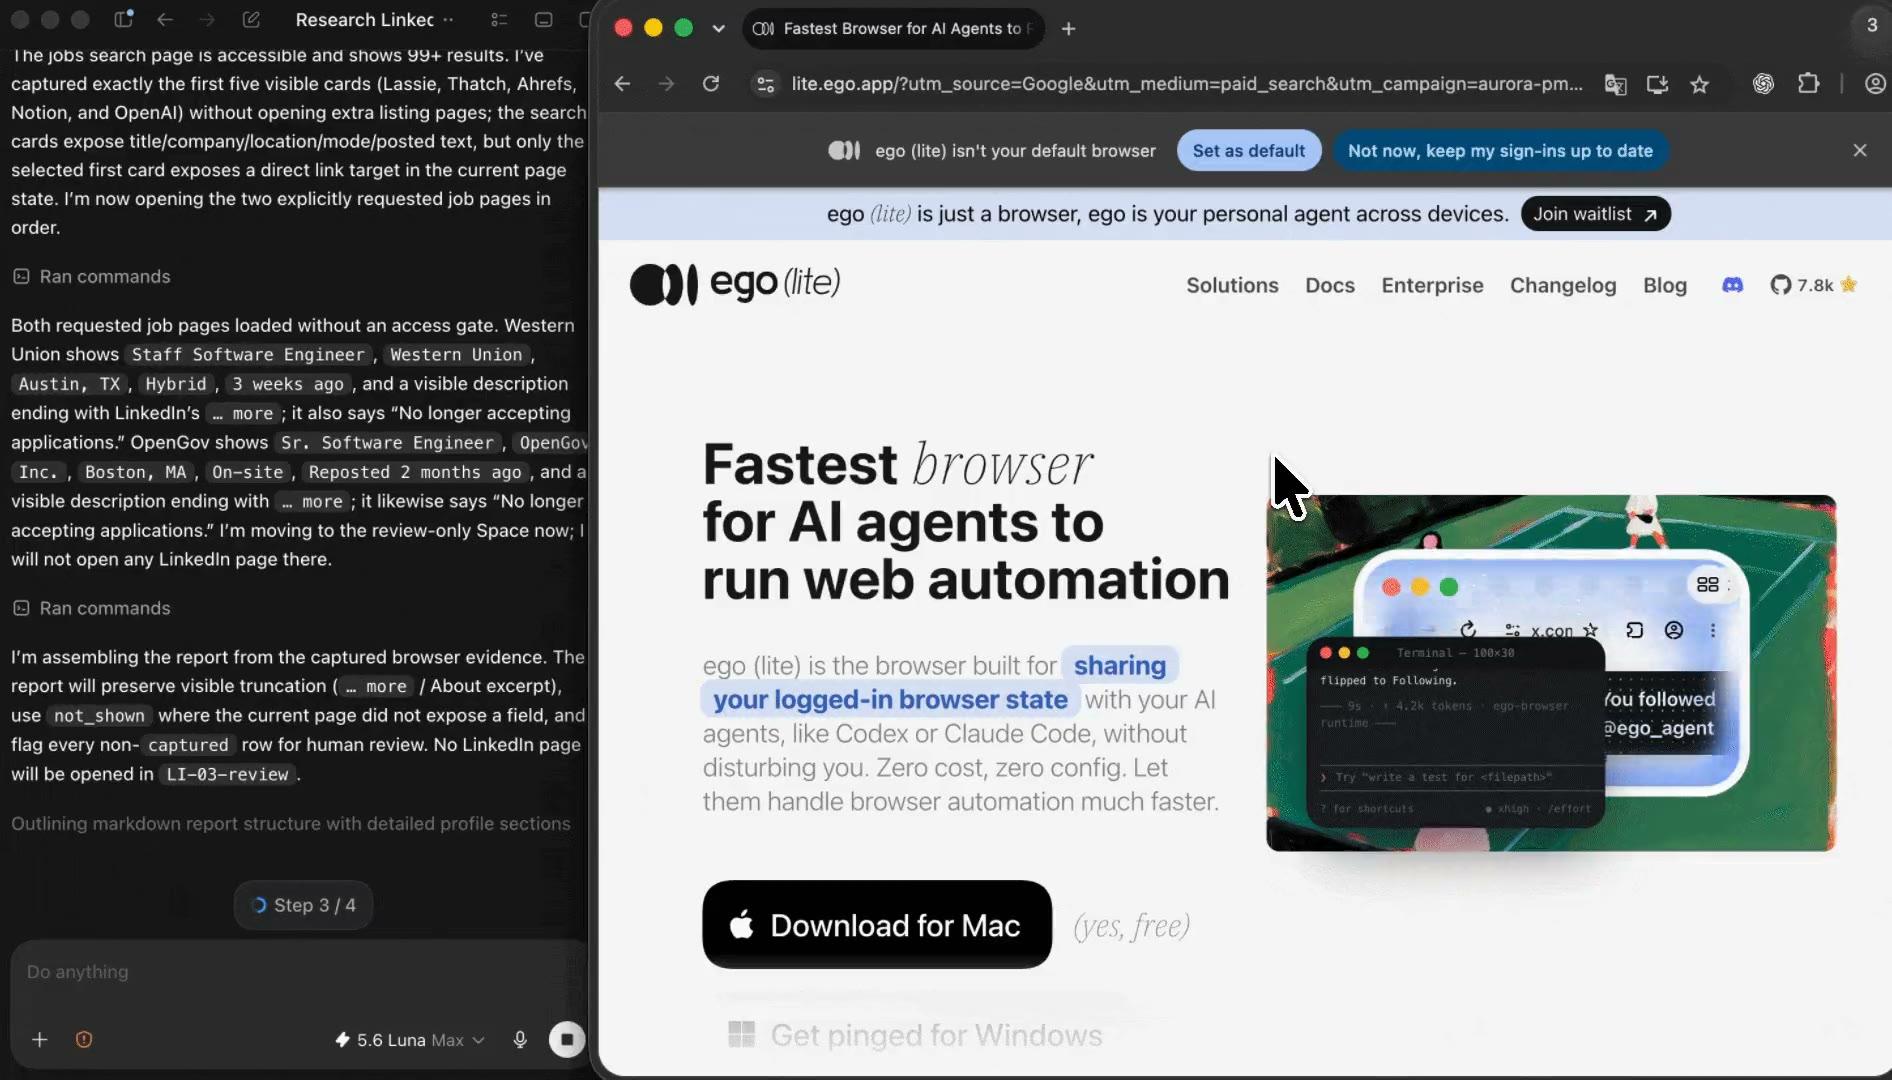
Task: Expand the first "Ran commands" entry
Action: [x=91, y=277]
